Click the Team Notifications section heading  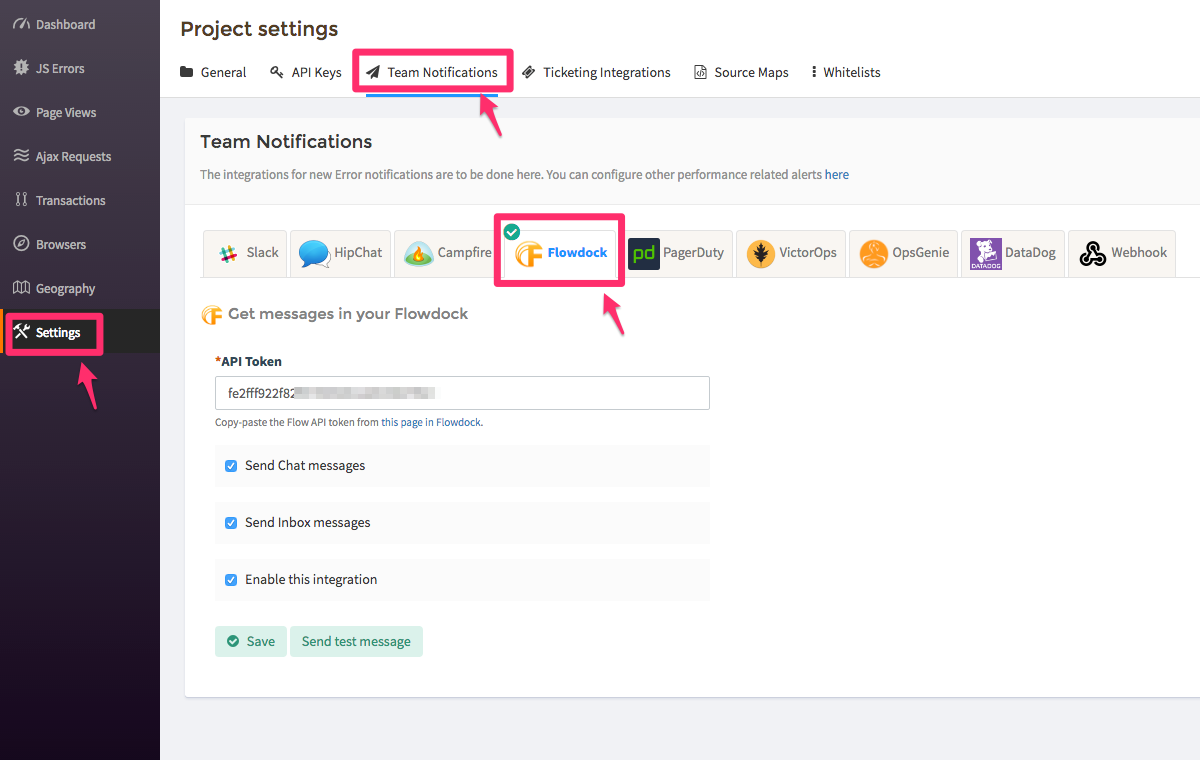pyautogui.click(x=286, y=142)
